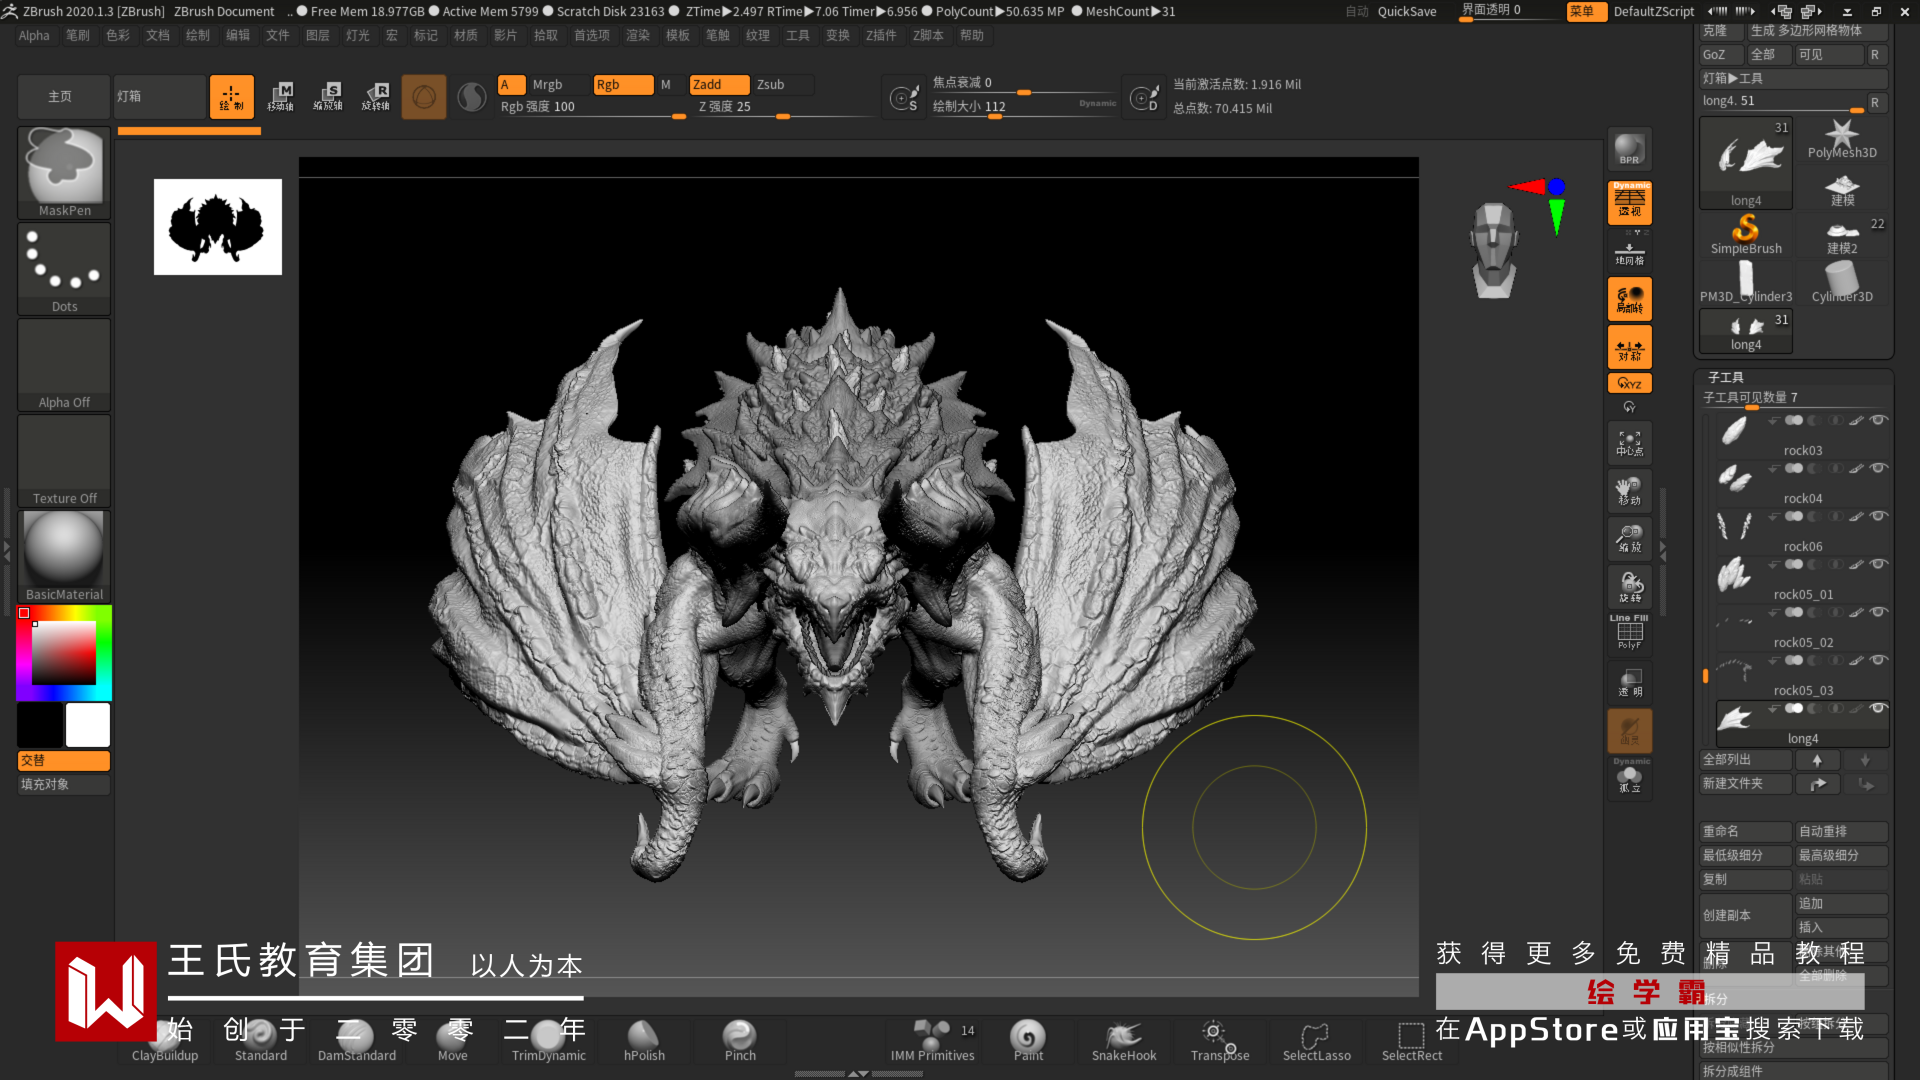Viewport: 1920px width, 1080px height.
Task: Enable the floor grid (地网格) icon
Action: [1629, 253]
